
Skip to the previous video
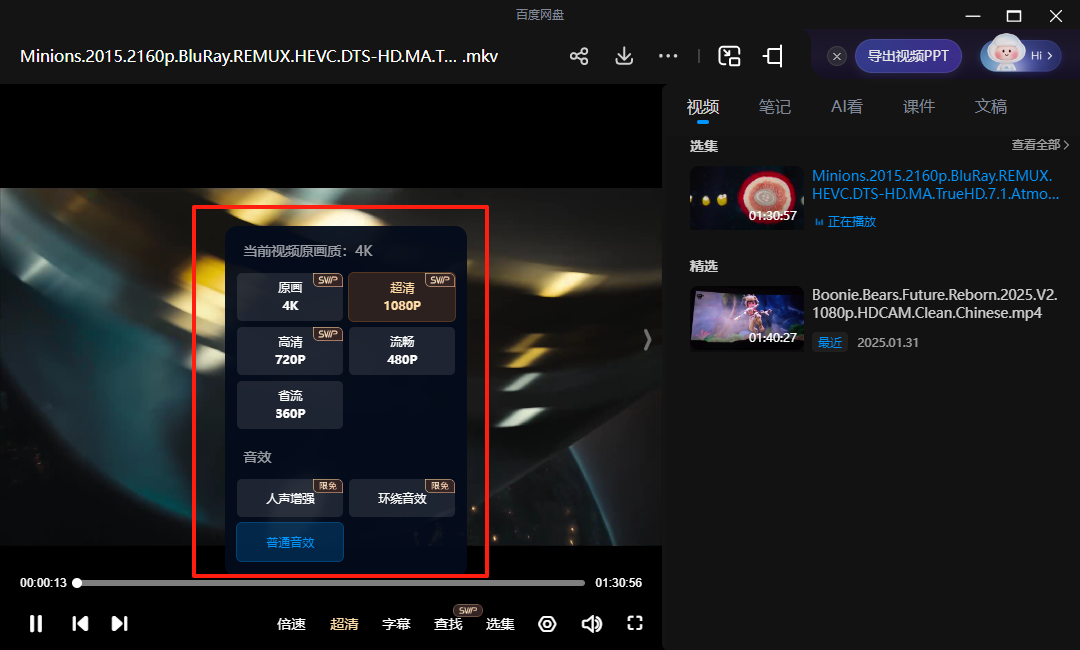tap(80, 624)
